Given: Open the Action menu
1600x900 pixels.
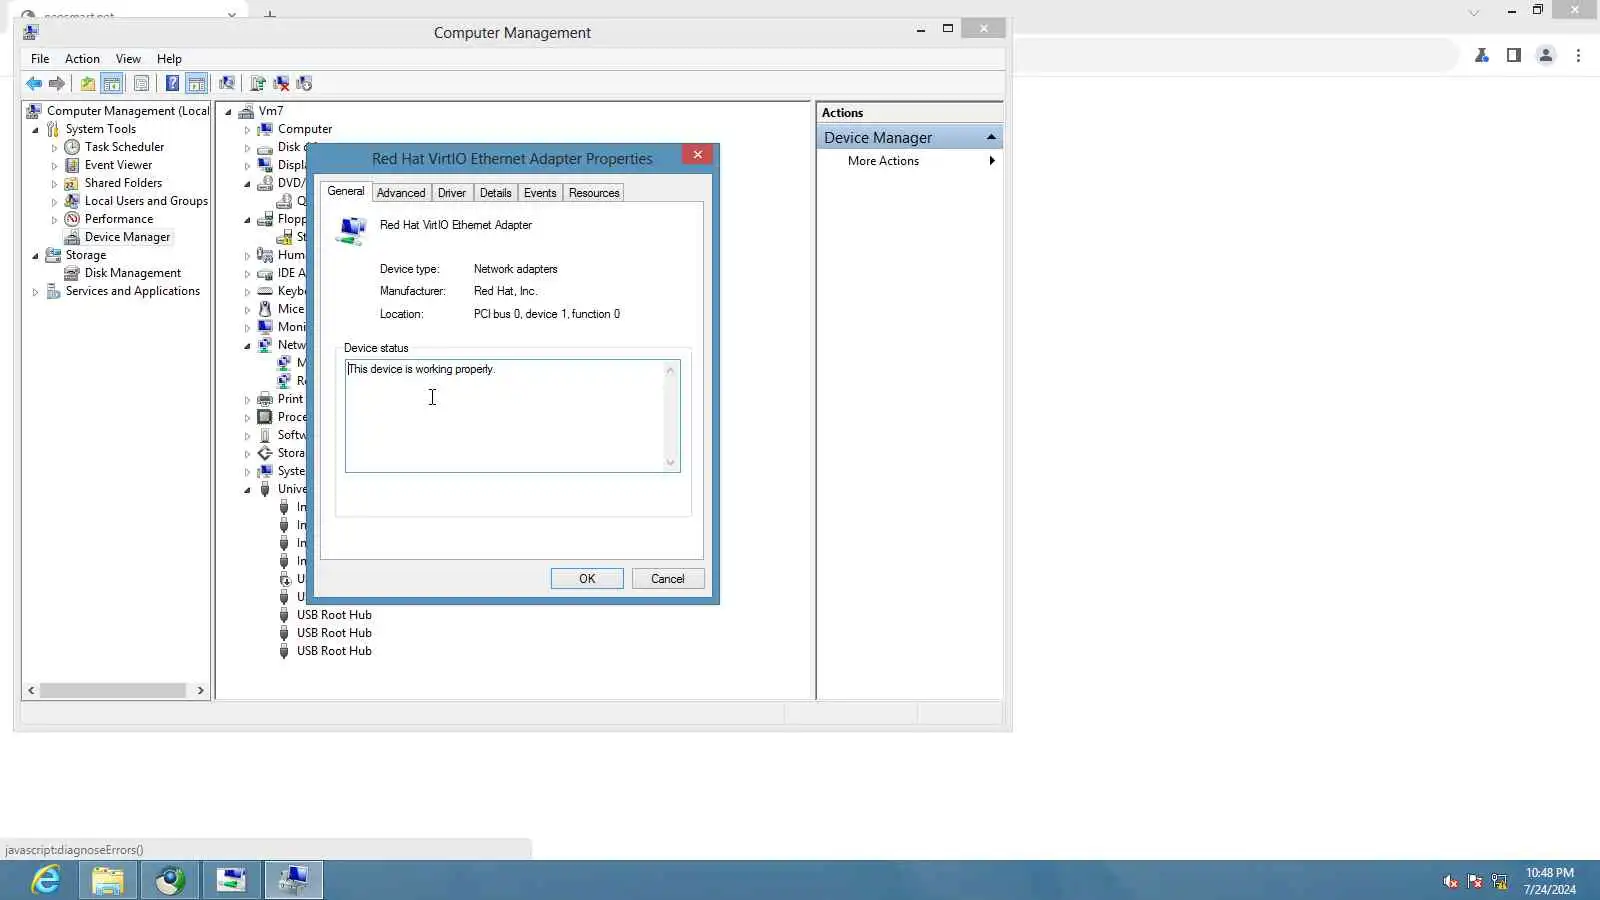Looking at the screenshot, I should [x=82, y=59].
